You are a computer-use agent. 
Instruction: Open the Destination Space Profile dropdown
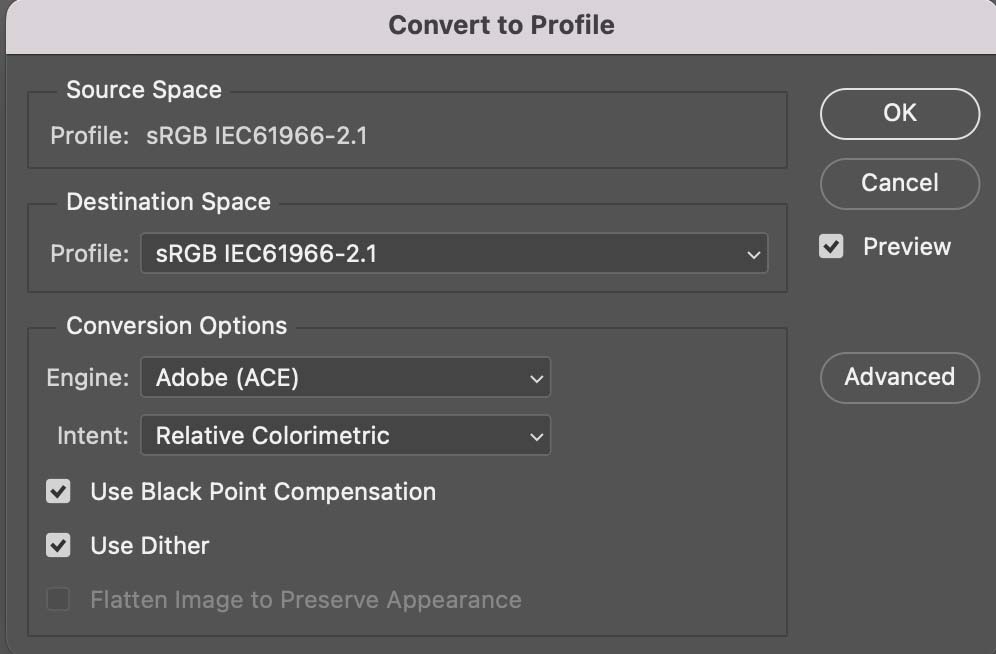pyautogui.click(x=453, y=254)
